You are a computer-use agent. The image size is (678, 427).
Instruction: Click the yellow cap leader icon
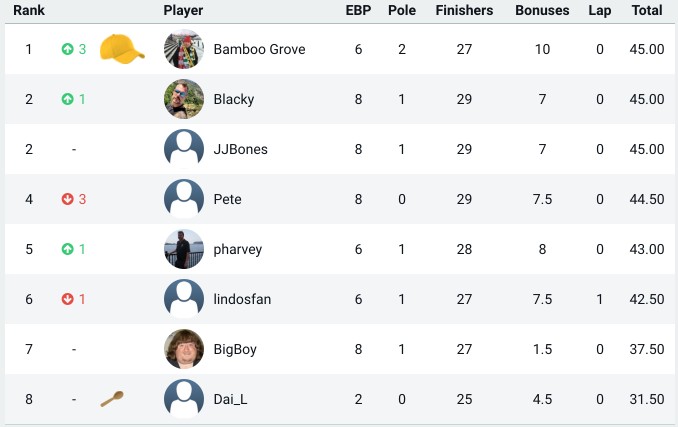(122, 49)
